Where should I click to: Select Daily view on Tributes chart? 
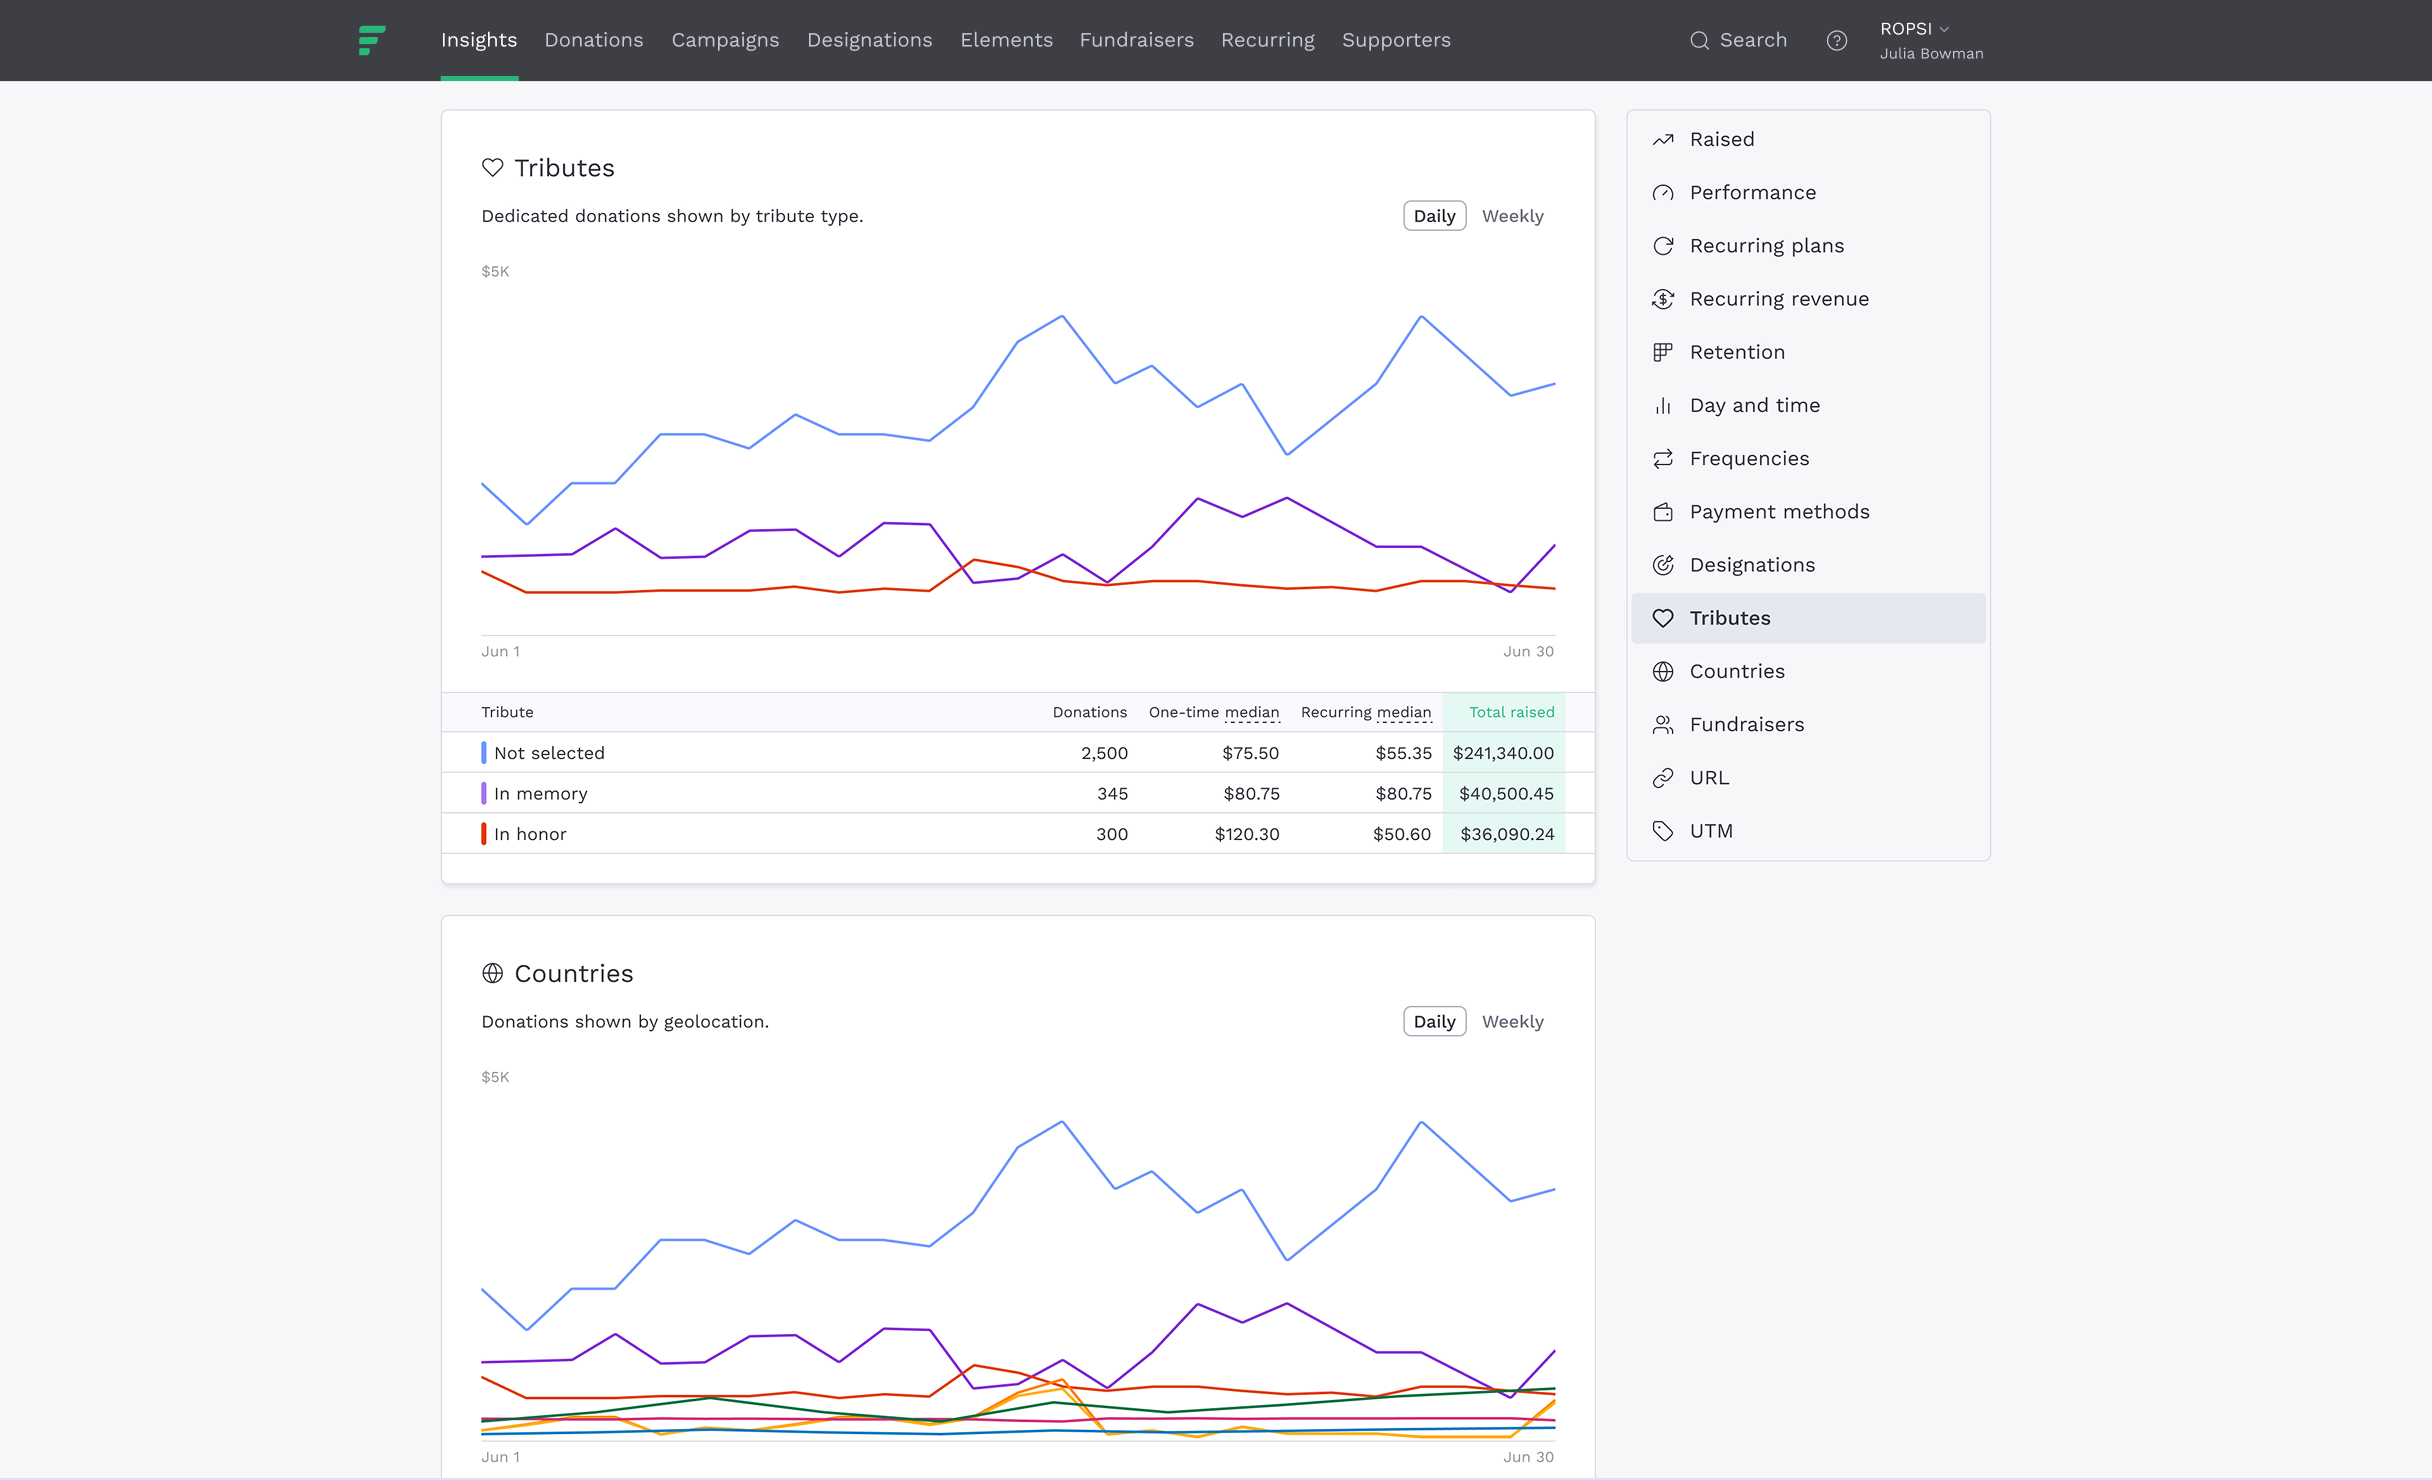[x=1434, y=216]
